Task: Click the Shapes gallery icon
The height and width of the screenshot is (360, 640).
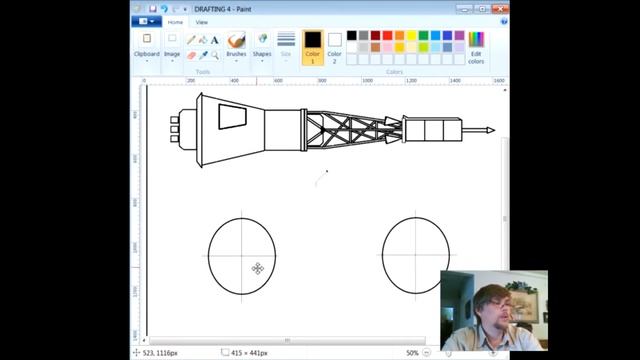Action: [262, 39]
